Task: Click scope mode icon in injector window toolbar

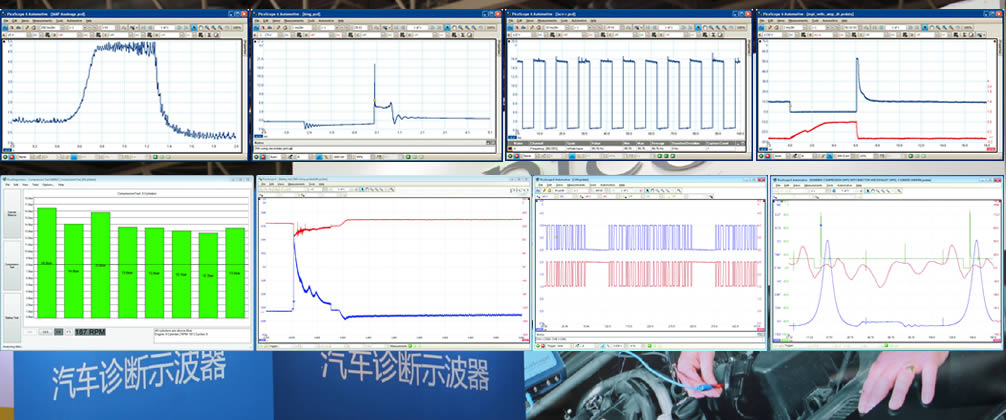Action: click(255, 26)
